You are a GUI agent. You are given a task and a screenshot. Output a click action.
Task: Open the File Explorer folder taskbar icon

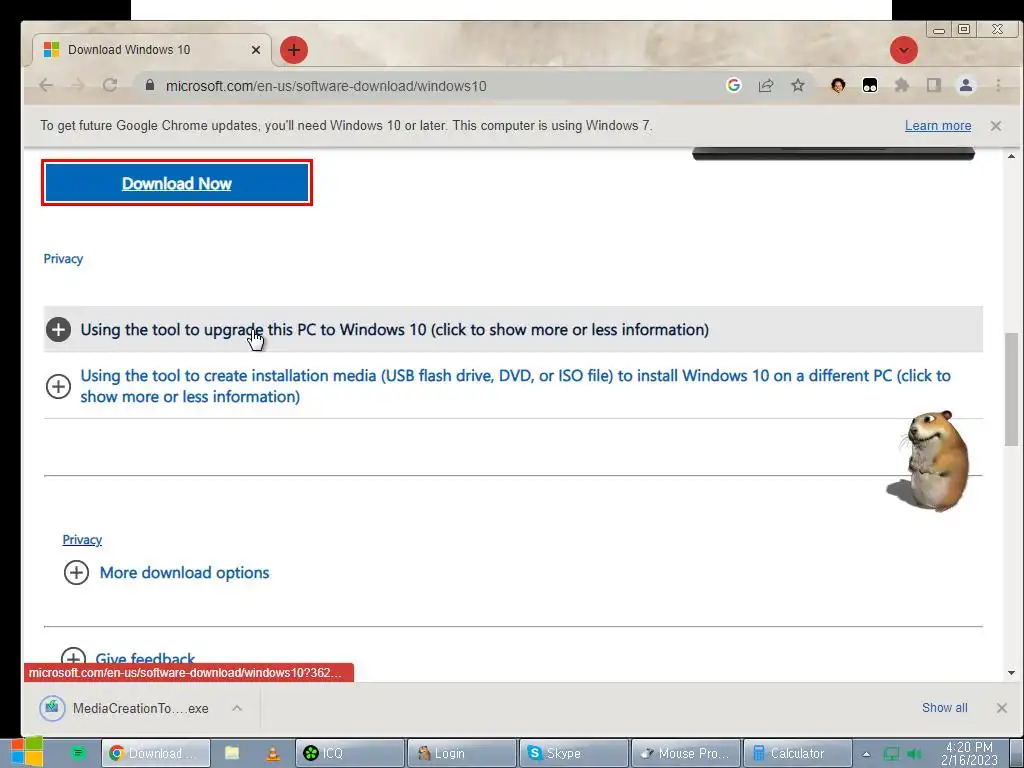click(x=232, y=753)
